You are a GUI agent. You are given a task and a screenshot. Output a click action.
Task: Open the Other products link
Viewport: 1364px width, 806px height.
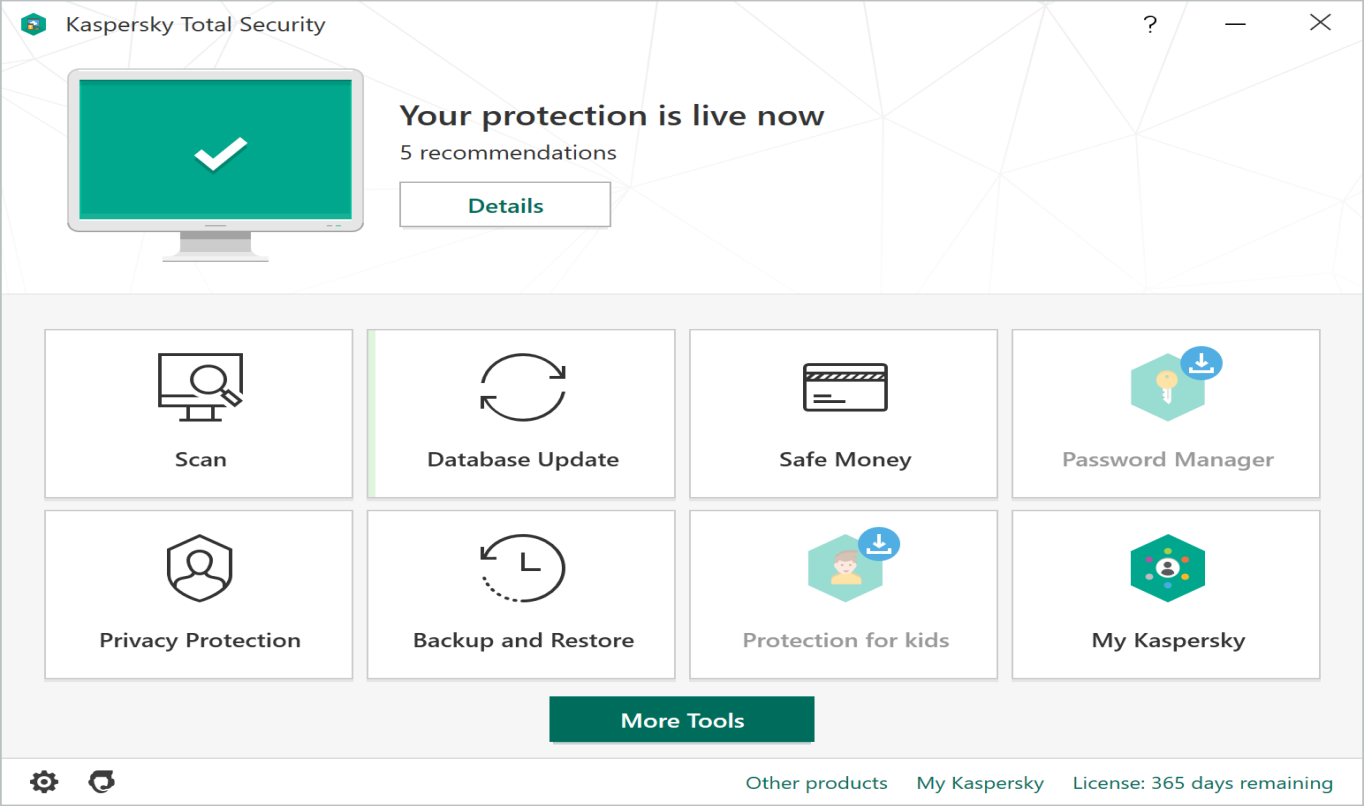coord(816,783)
